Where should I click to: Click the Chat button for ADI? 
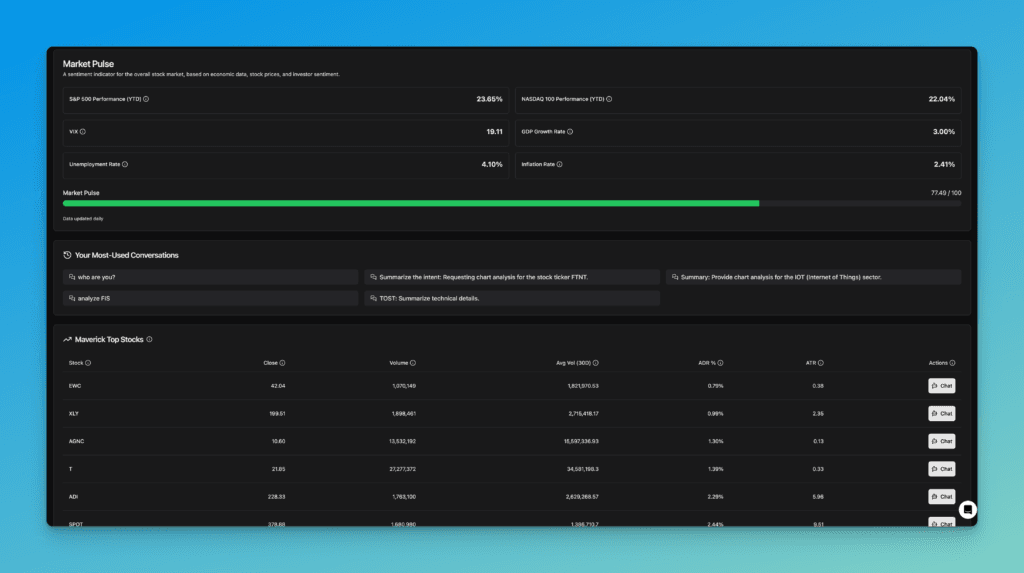(942, 497)
